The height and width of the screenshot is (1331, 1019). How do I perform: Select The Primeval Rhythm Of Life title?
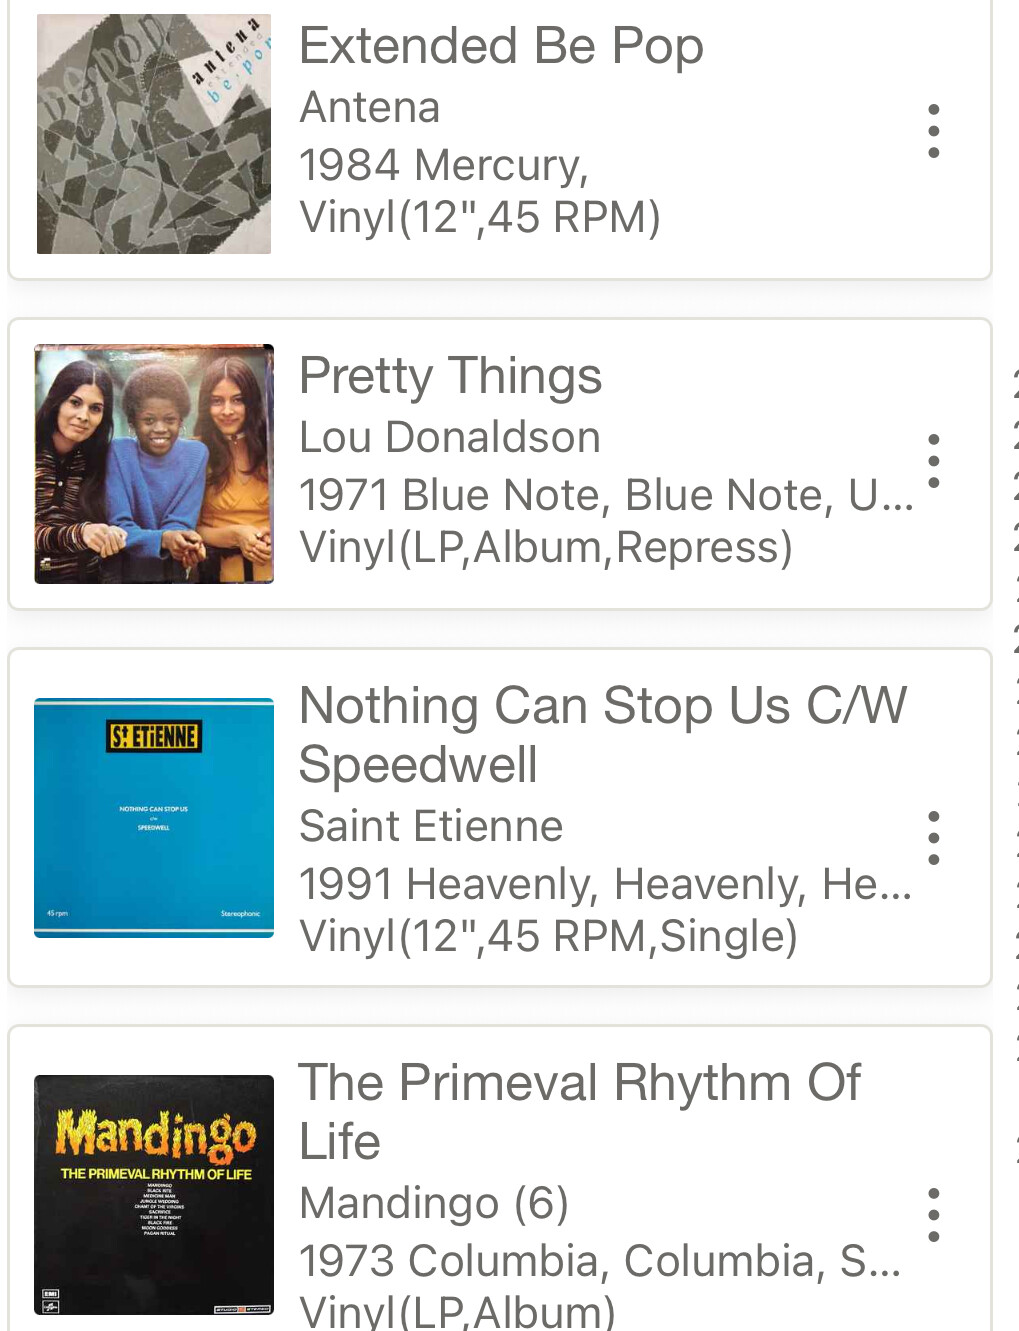(579, 1112)
